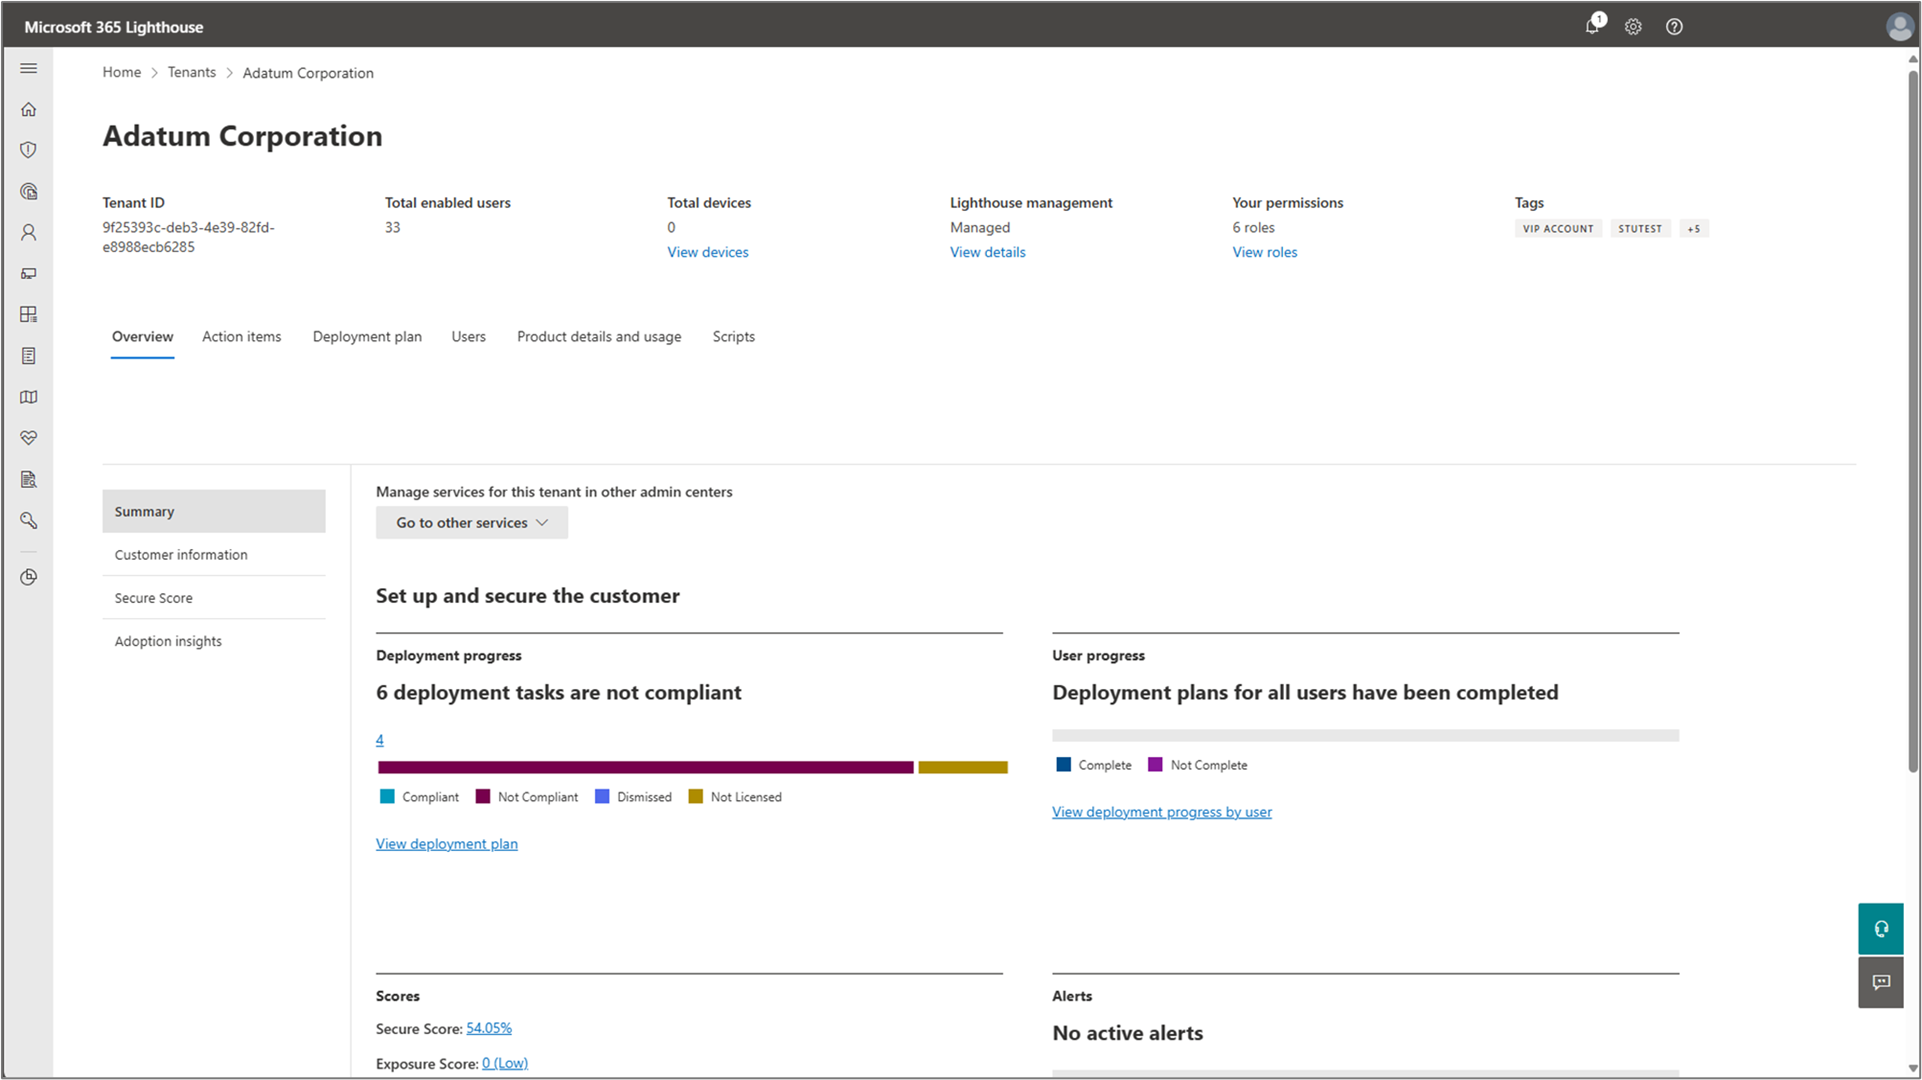Switch to the Deployment plan tab

coord(367,337)
